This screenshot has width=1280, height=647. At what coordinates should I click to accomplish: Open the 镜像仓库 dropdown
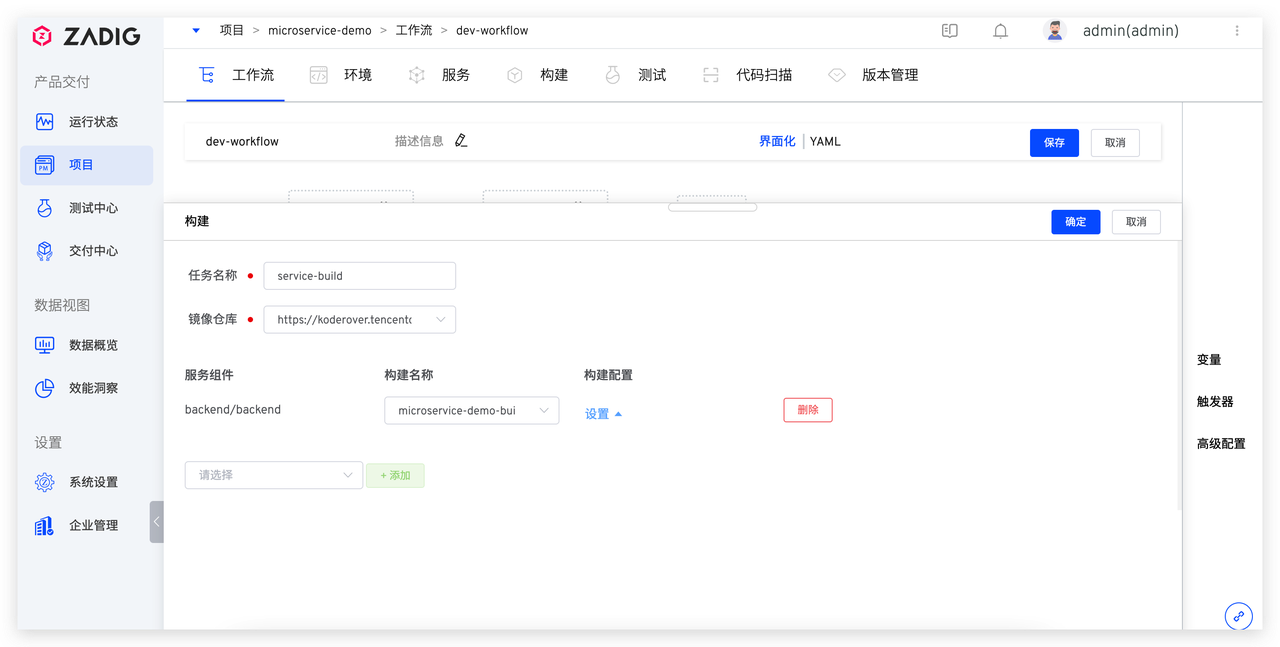(x=360, y=320)
